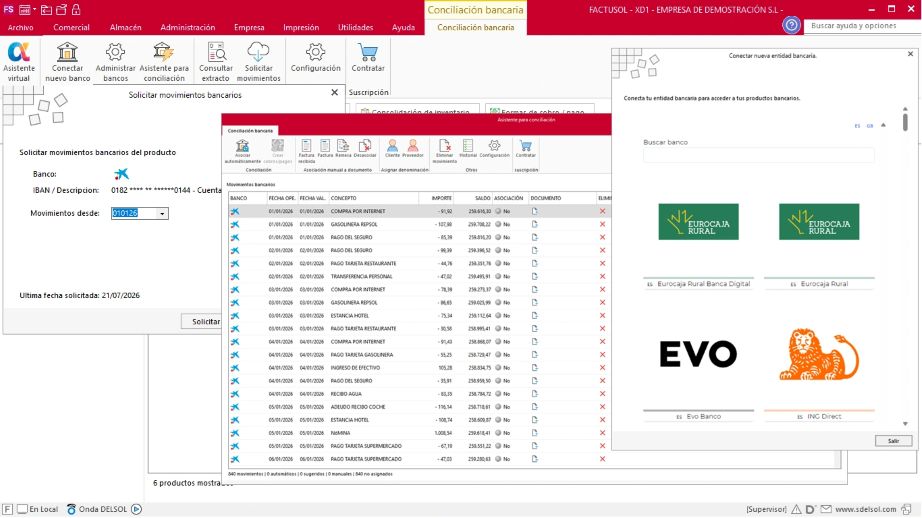
Task: Click the SALDO column header
Action: point(473,198)
